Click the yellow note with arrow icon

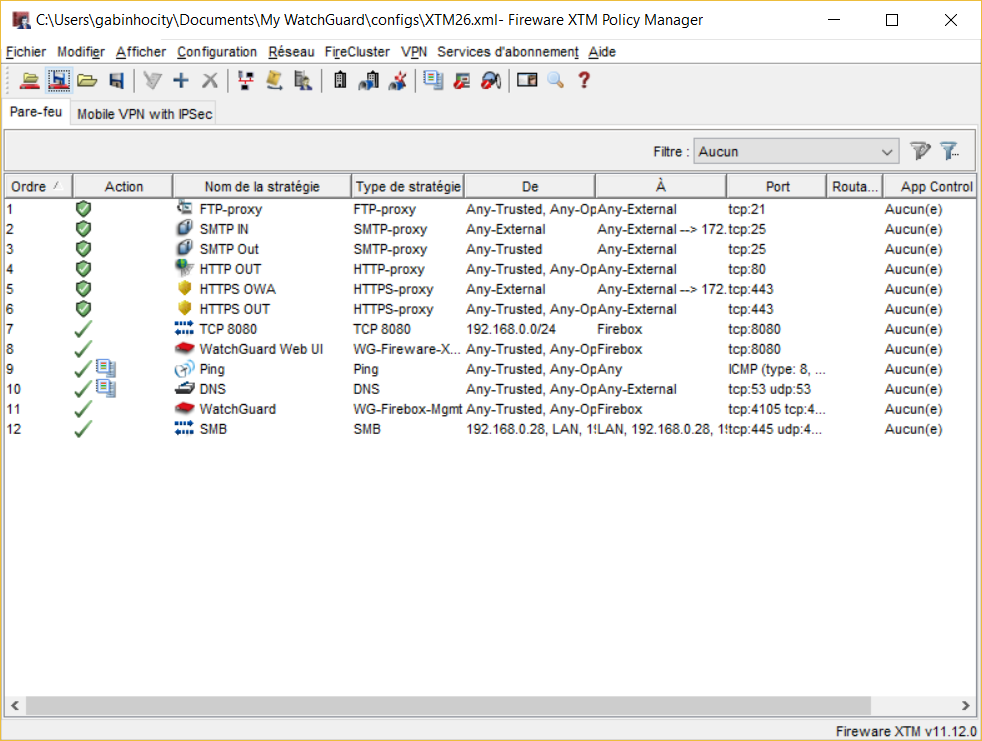tap(274, 80)
